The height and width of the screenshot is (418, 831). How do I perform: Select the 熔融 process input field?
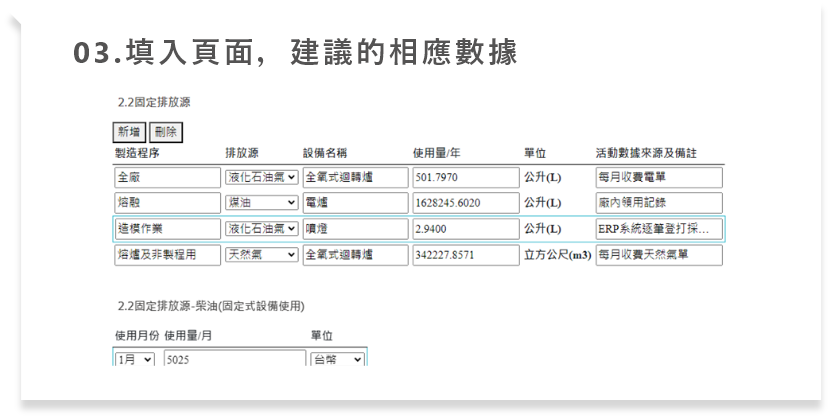(167, 203)
